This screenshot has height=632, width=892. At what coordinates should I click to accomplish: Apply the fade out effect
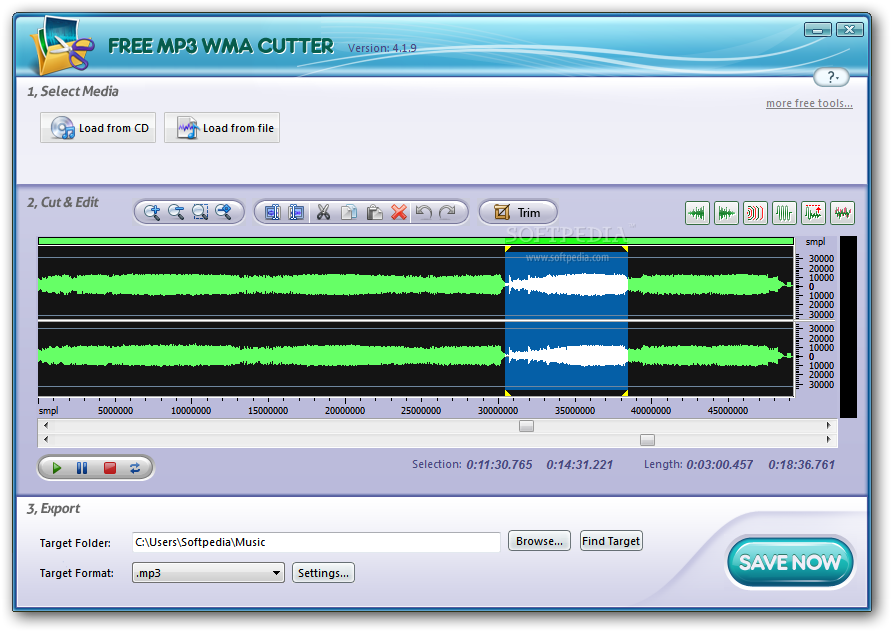click(726, 213)
